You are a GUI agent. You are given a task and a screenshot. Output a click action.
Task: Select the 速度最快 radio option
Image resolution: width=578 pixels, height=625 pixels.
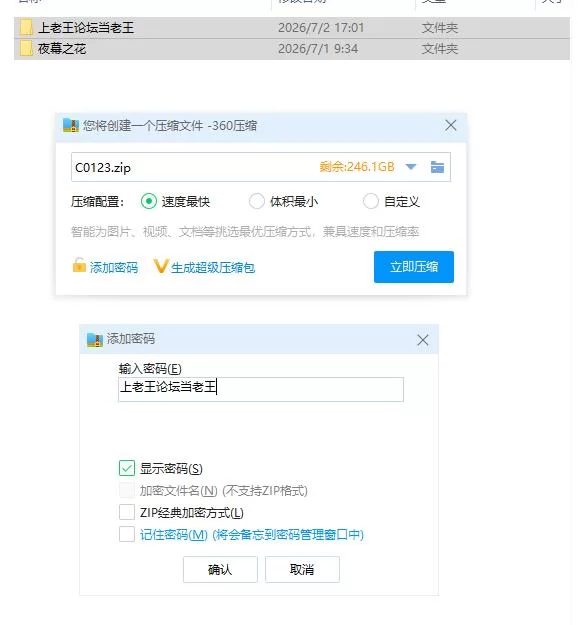(x=149, y=201)
